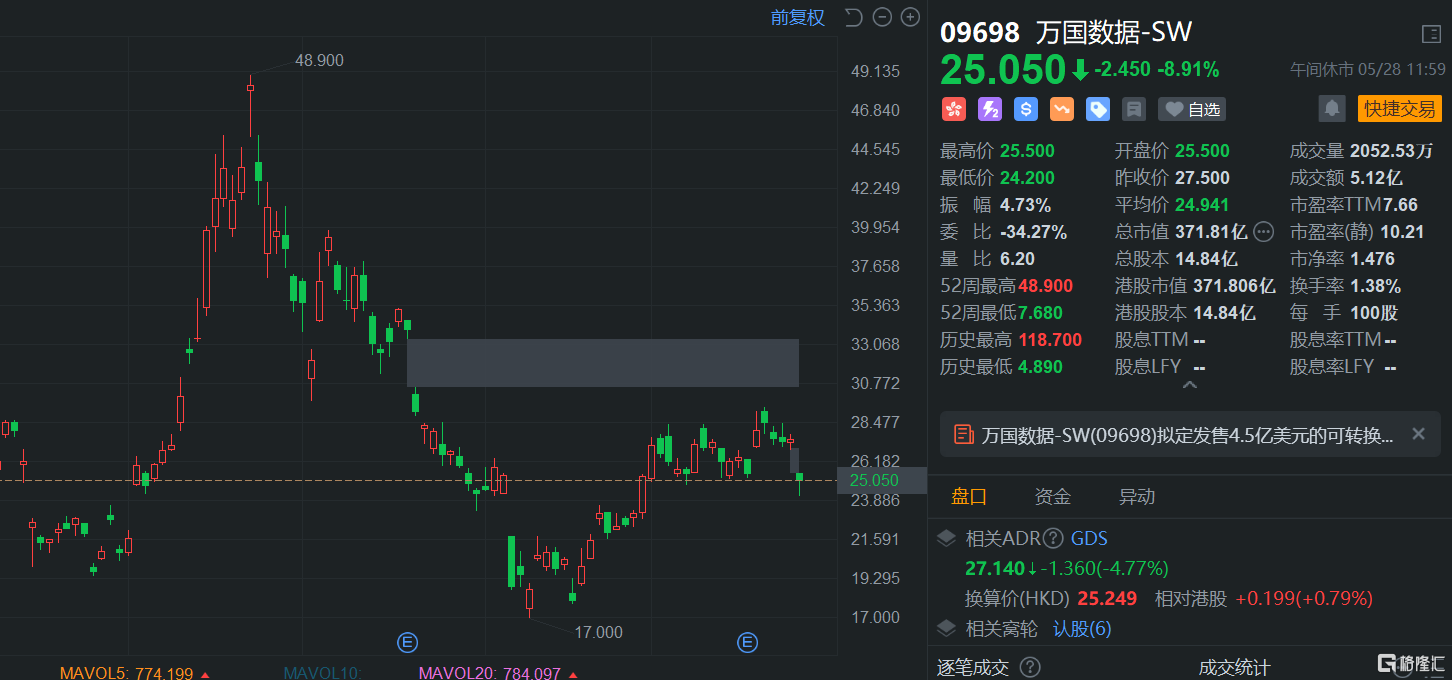Click the orange downtrend chart icon
Viewport: 1452px width, 680px height.
1062,109
